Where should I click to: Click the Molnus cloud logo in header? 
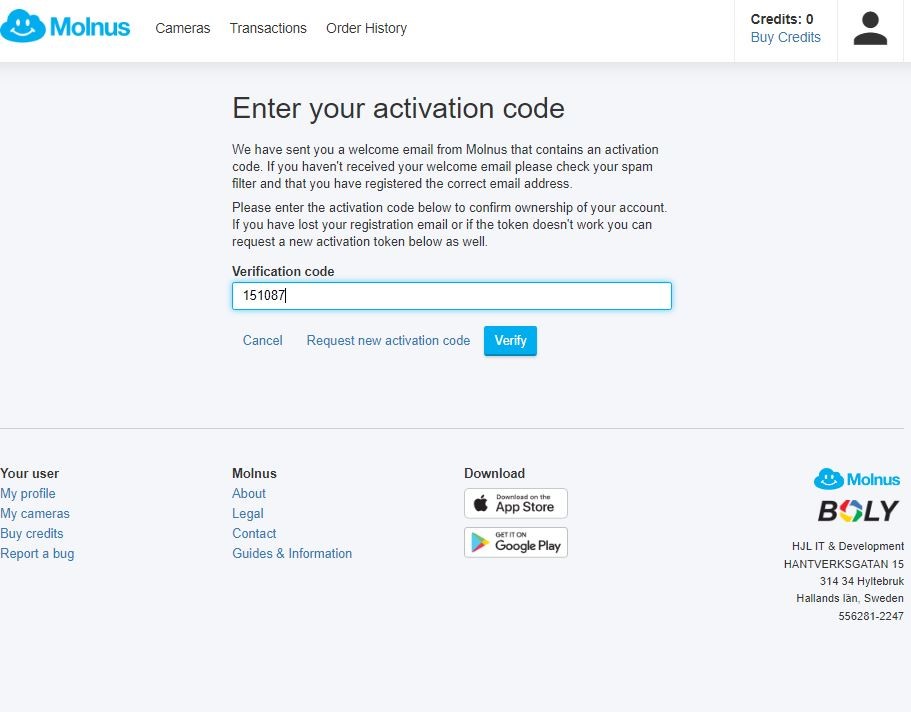[65, 27]
